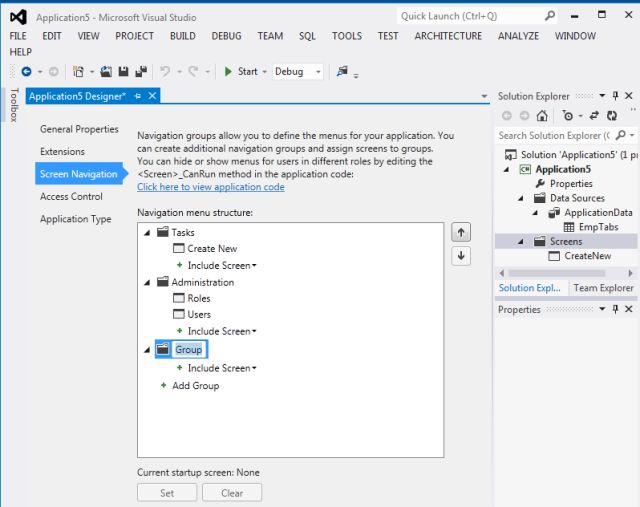
Task: Collapse Data Sources node in Solution Explorer
Action: (x=521, y=198)
